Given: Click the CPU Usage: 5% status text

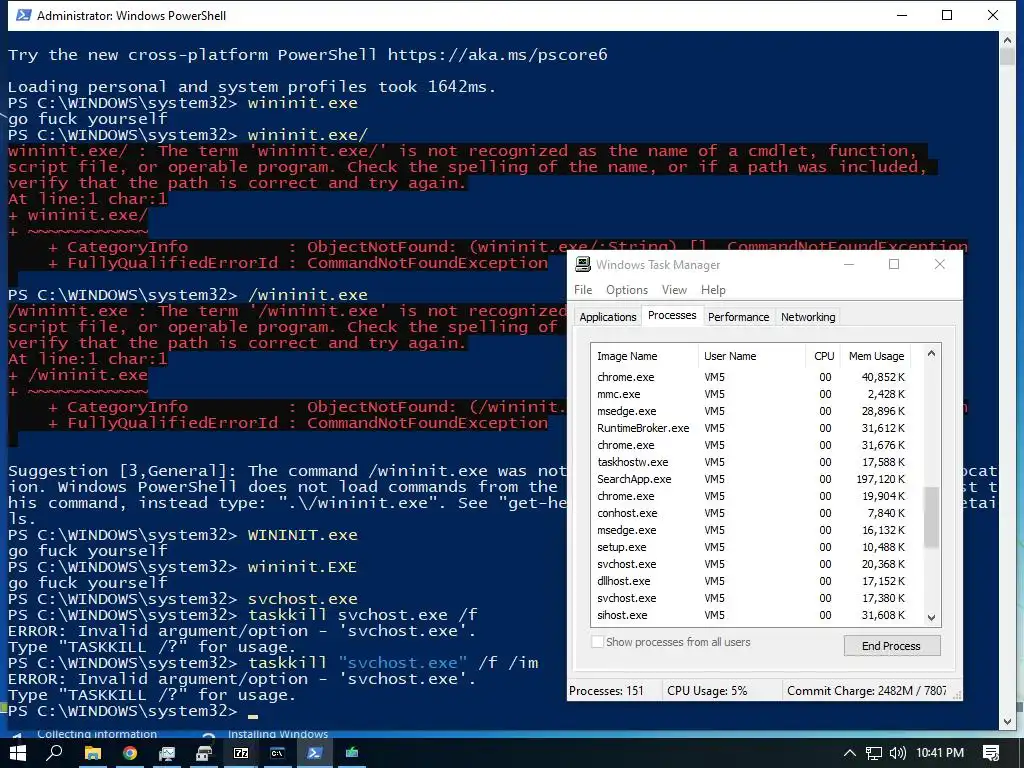Looking at the screenshot, I should click(707, 690).
